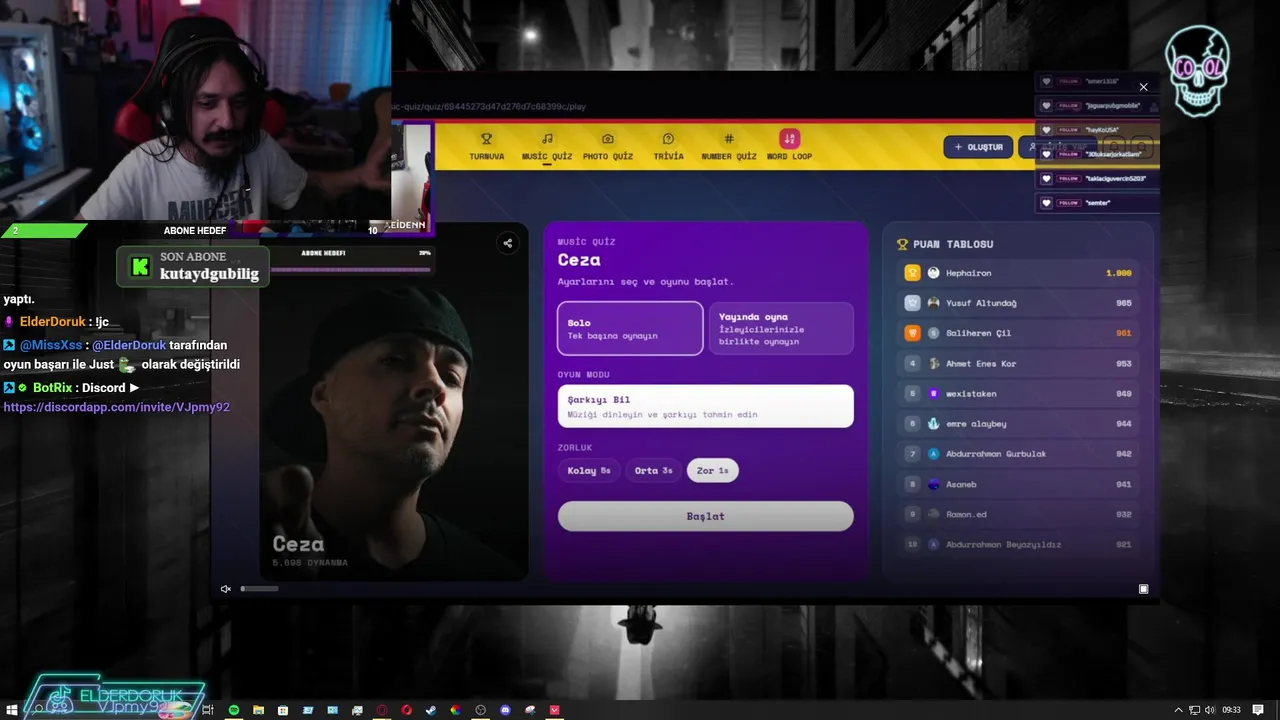Click Hephairon leaderboard entry
1280x720 pixels.
click(1018, 273)
